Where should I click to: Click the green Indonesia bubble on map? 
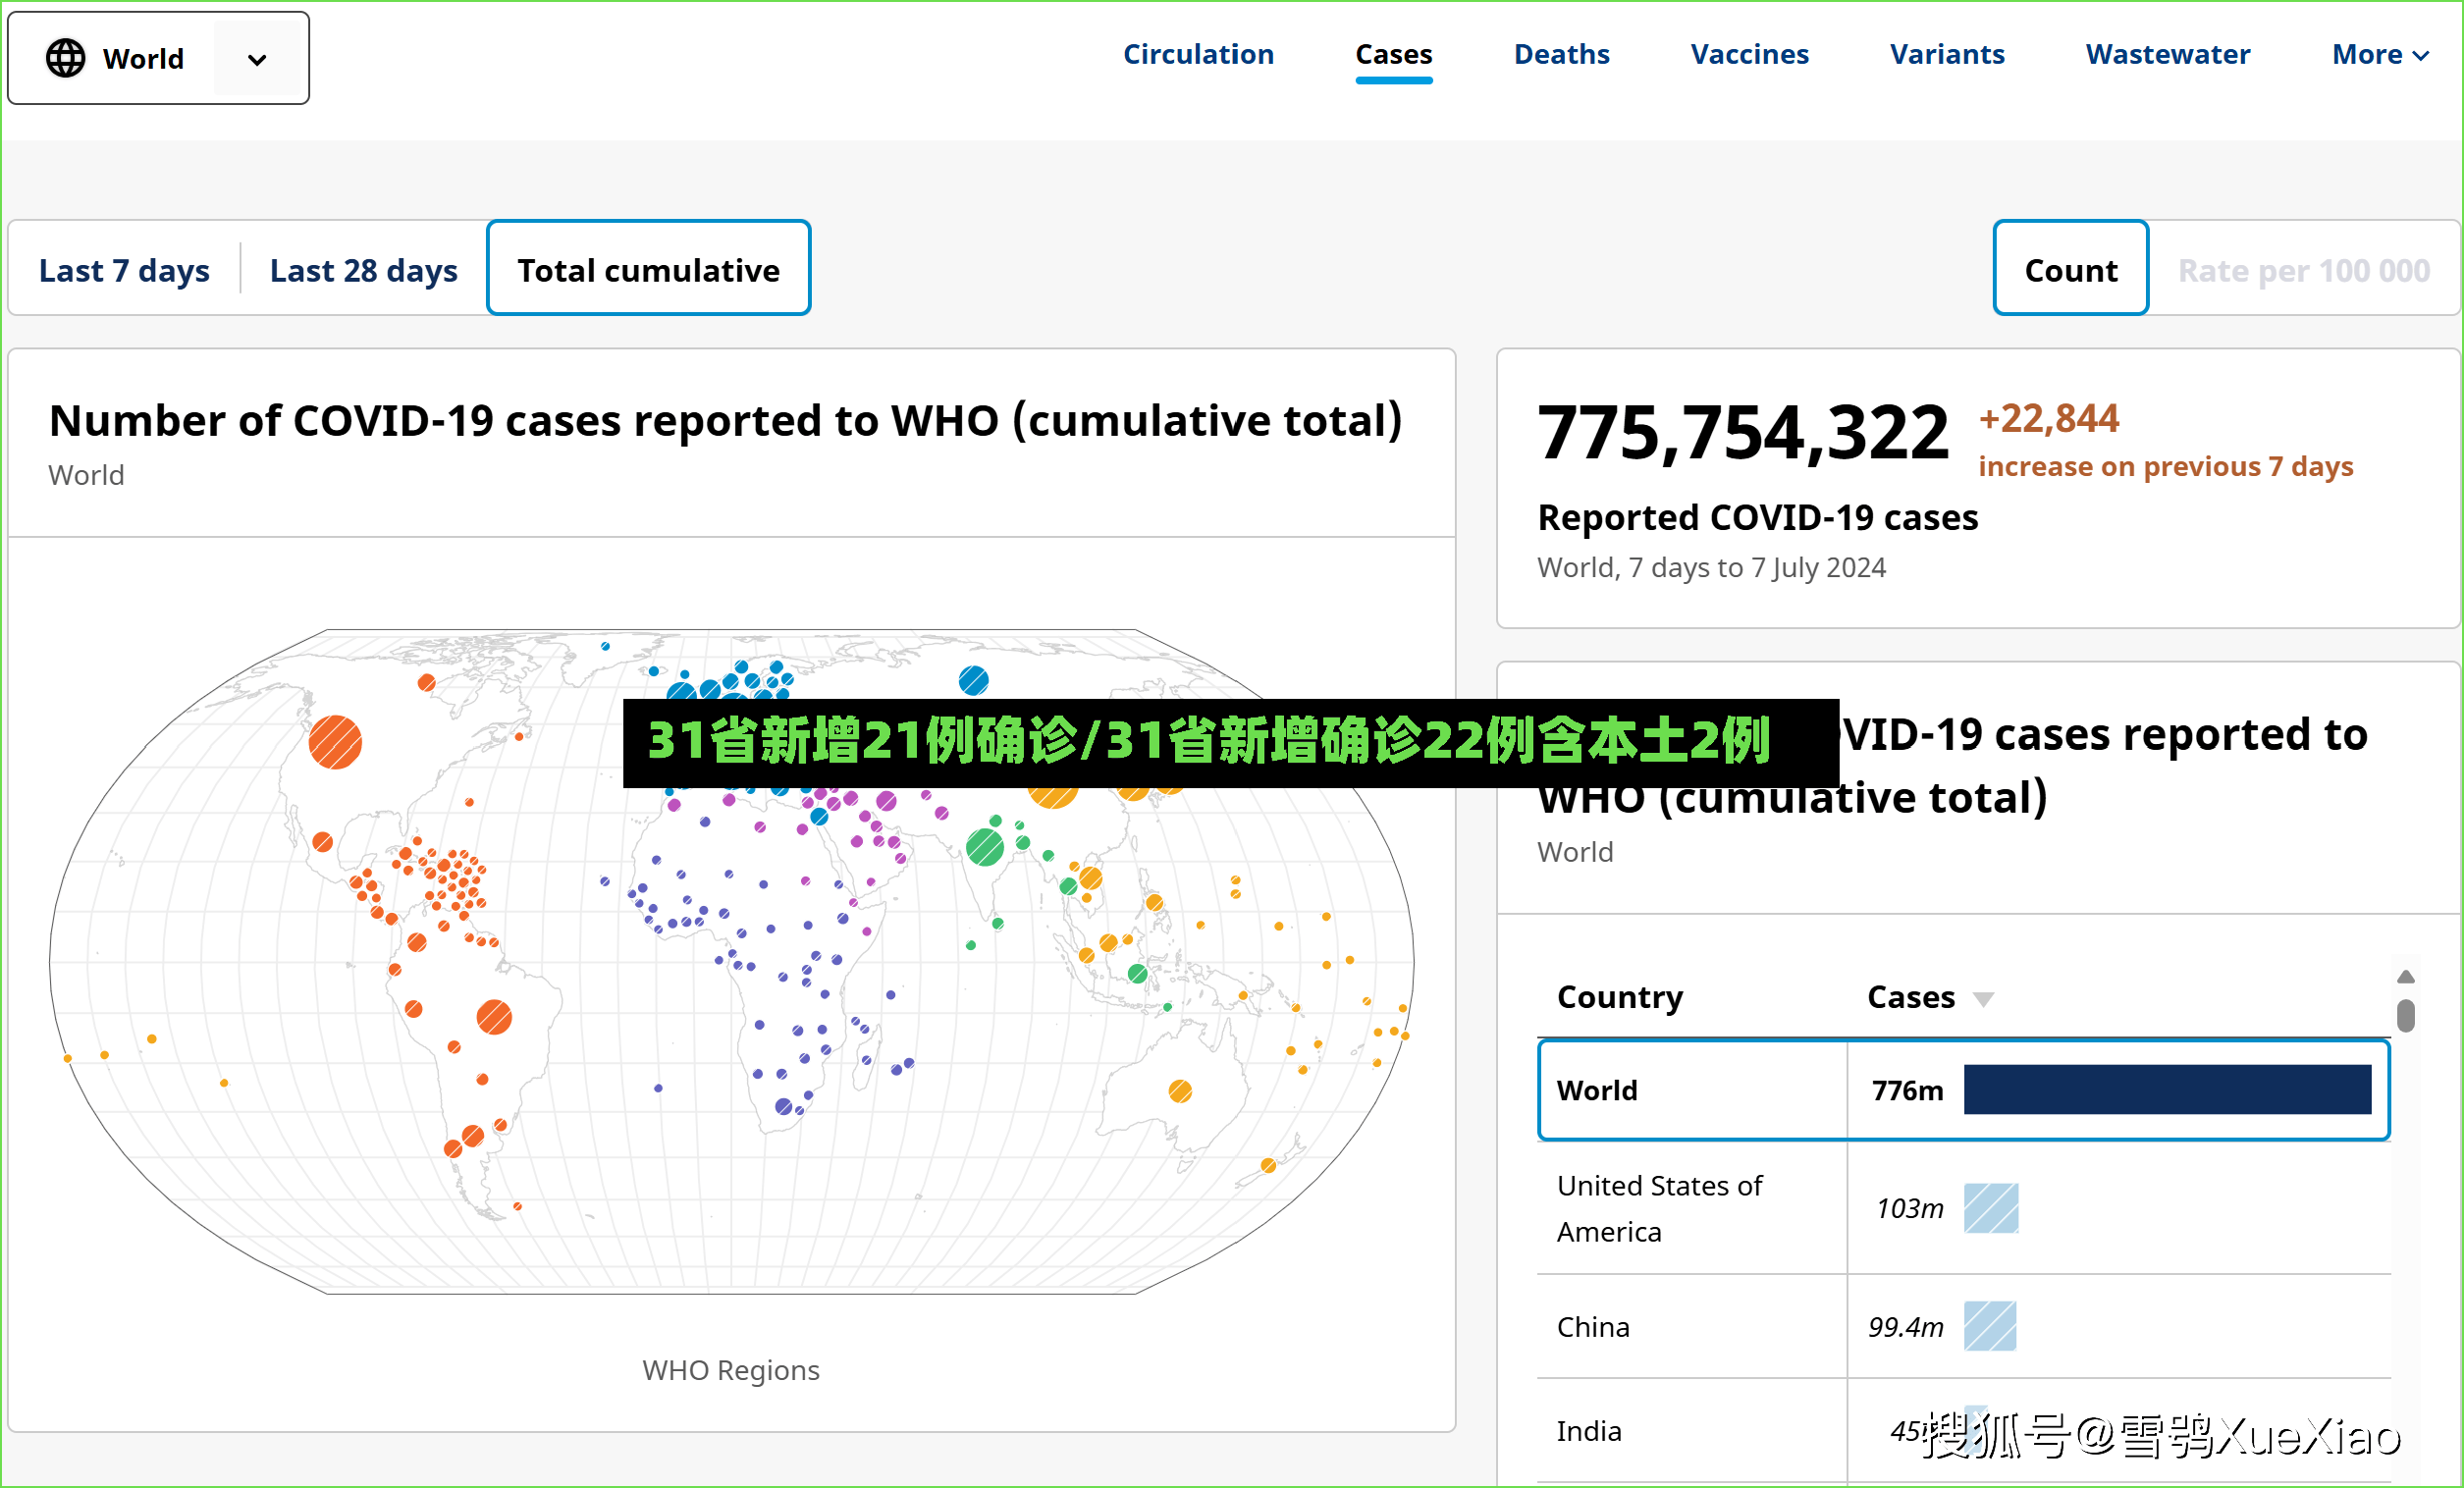coord(1137,973)
